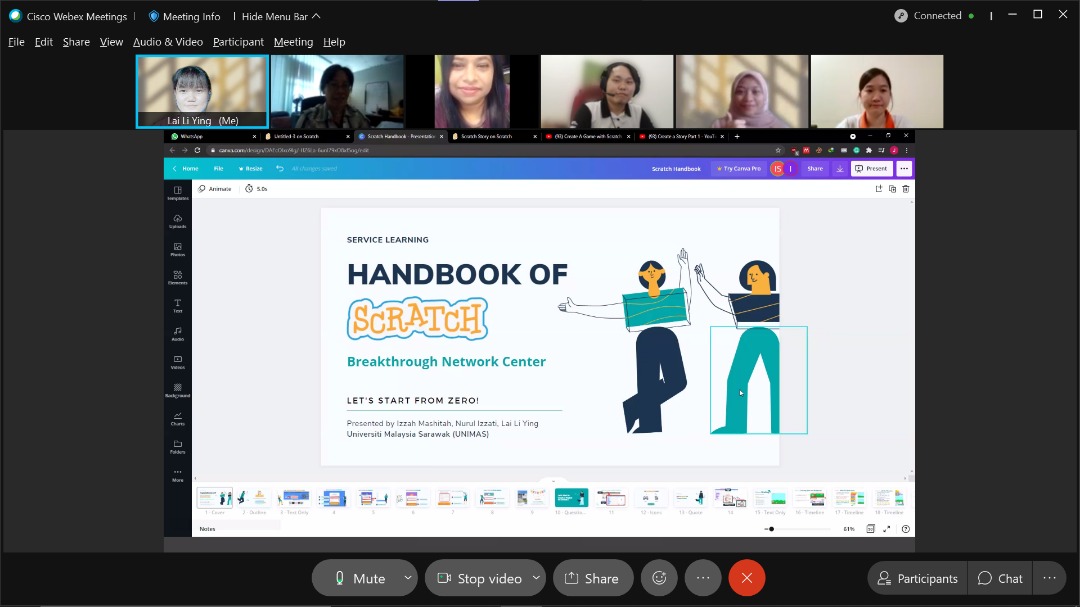This screenshot has width=1080, height=607.
Task: Open the Webex File menu
Action: click(x=17, y=42)
